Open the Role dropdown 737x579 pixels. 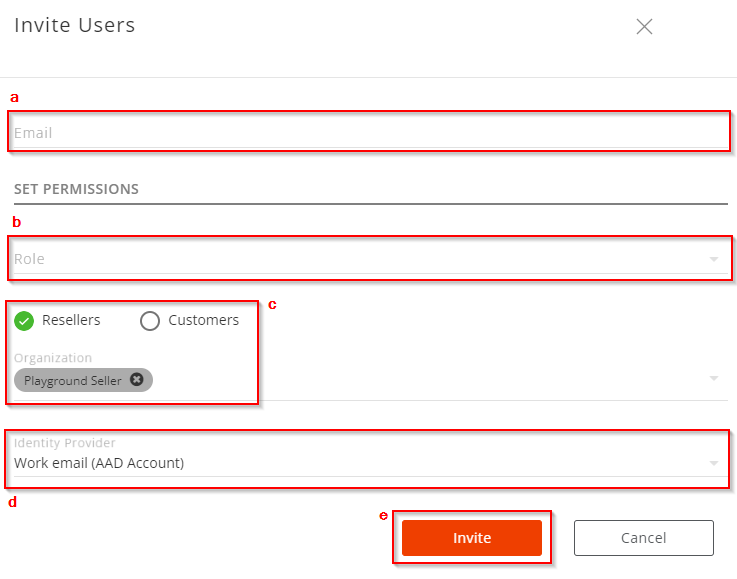point(370,258)
